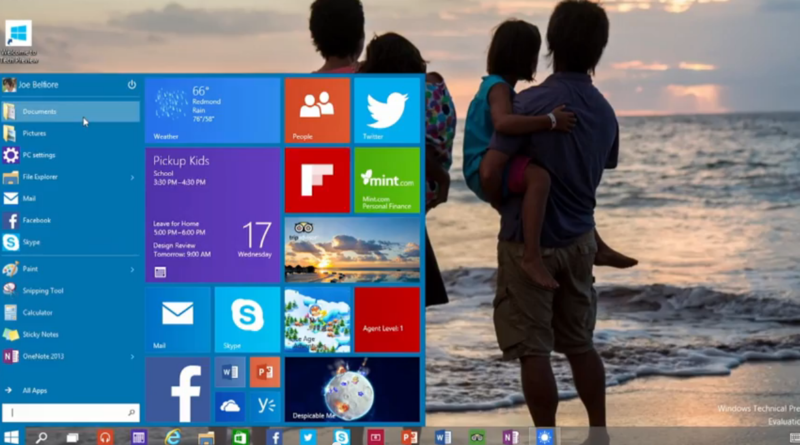This screenshot has width=800, height=445.
Task: Expand the Paint jump list arrow
Action: pos(132,269)
